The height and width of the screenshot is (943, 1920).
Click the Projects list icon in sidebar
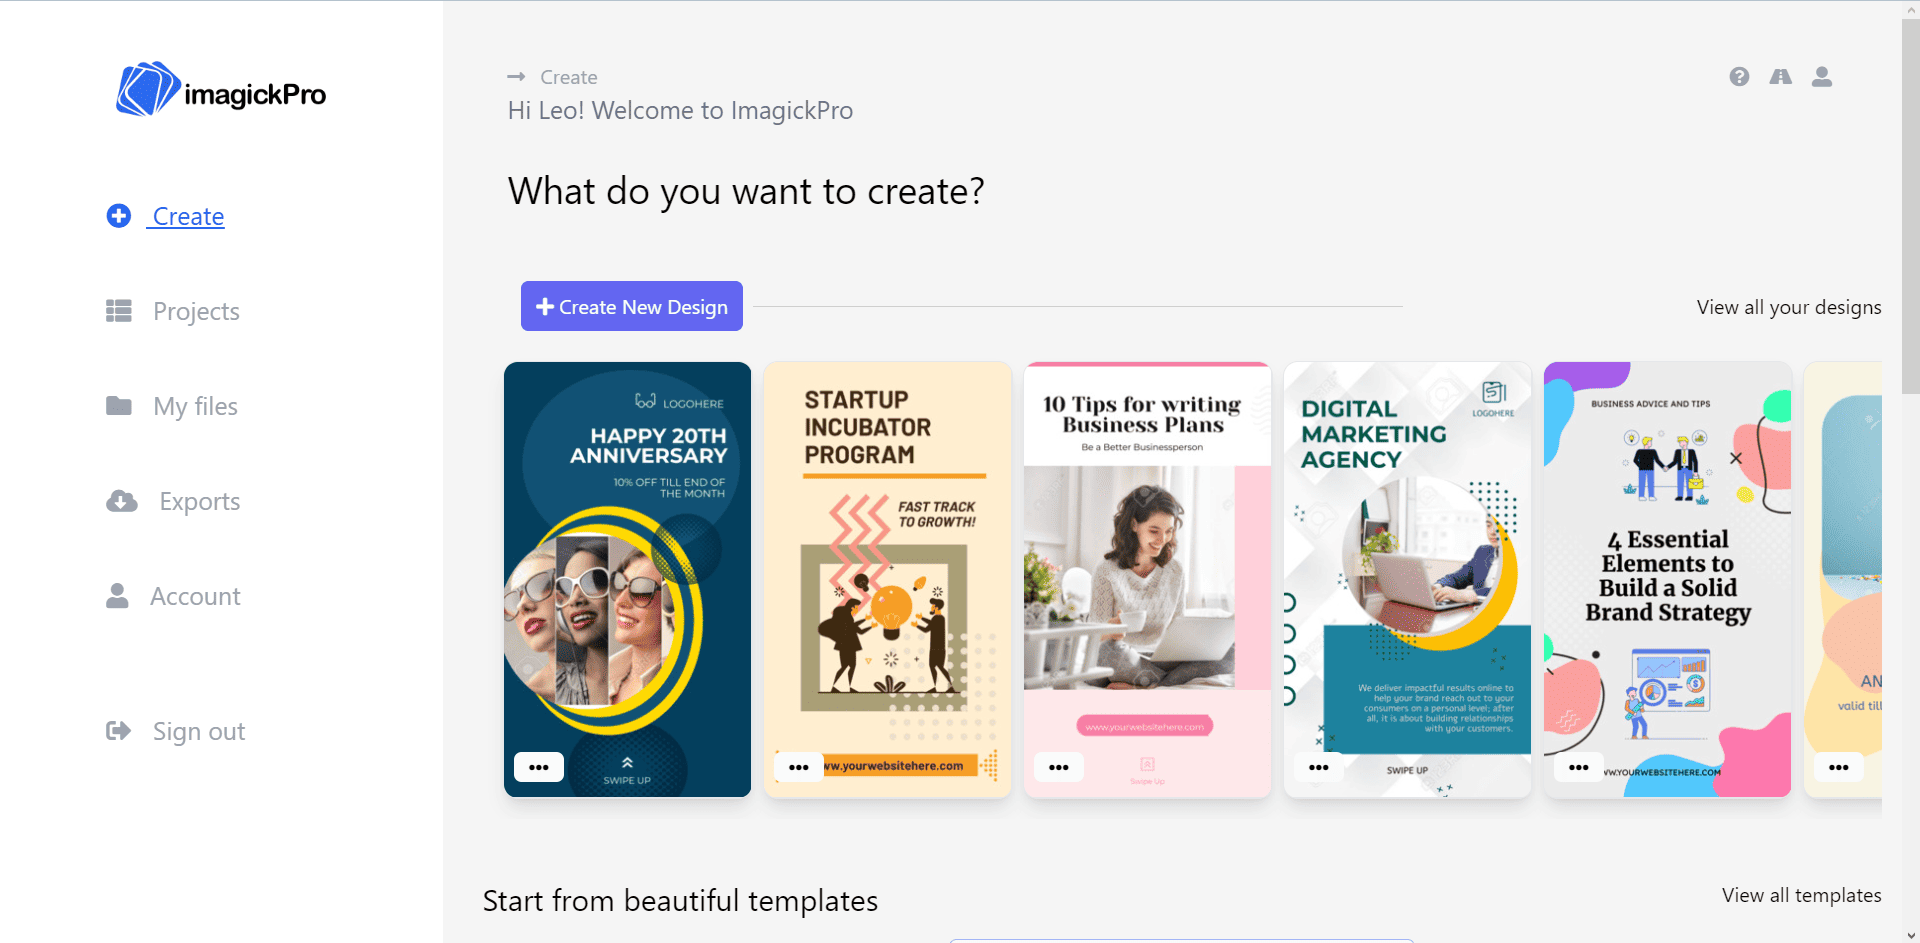click(x=119, y=311)
